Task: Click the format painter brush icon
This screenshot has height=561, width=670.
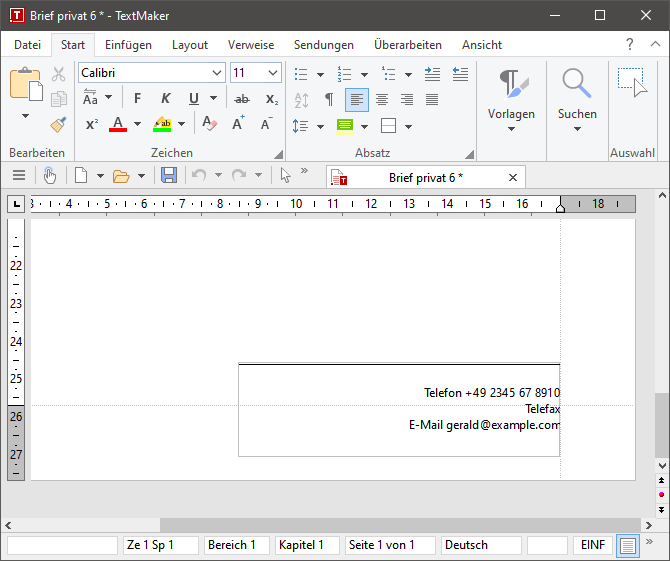Action: point(58,125)
